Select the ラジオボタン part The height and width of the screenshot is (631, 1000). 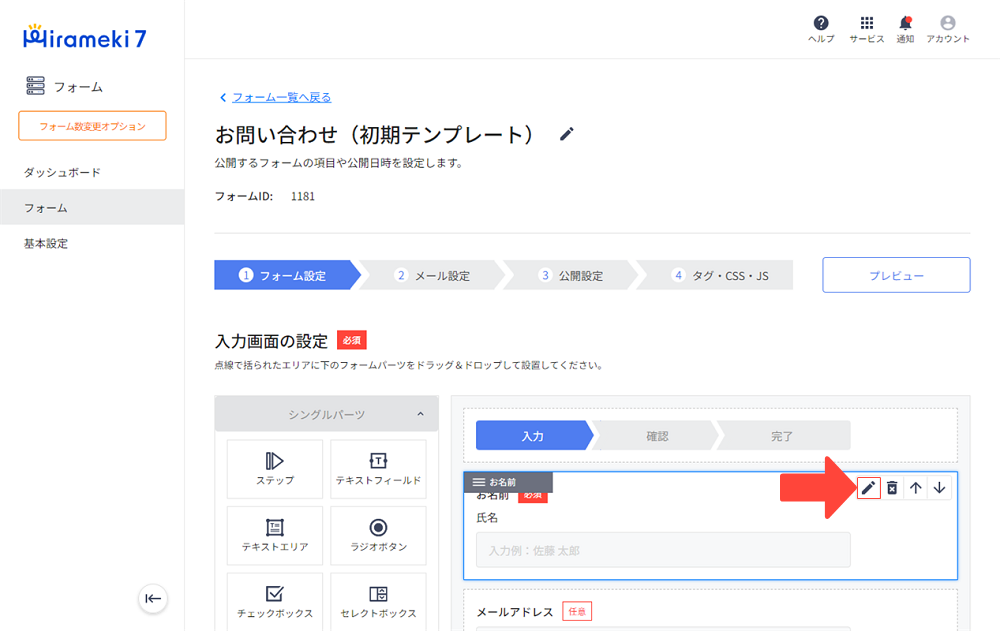pos(378,535)
